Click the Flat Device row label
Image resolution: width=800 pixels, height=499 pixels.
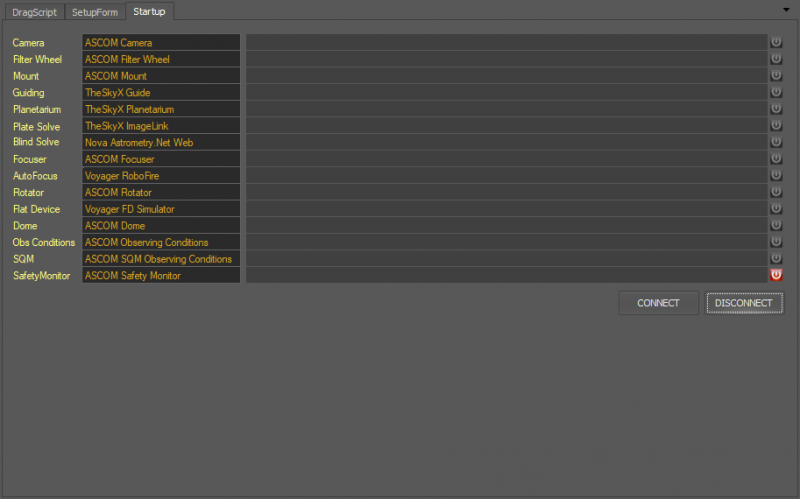pos(36,209)
